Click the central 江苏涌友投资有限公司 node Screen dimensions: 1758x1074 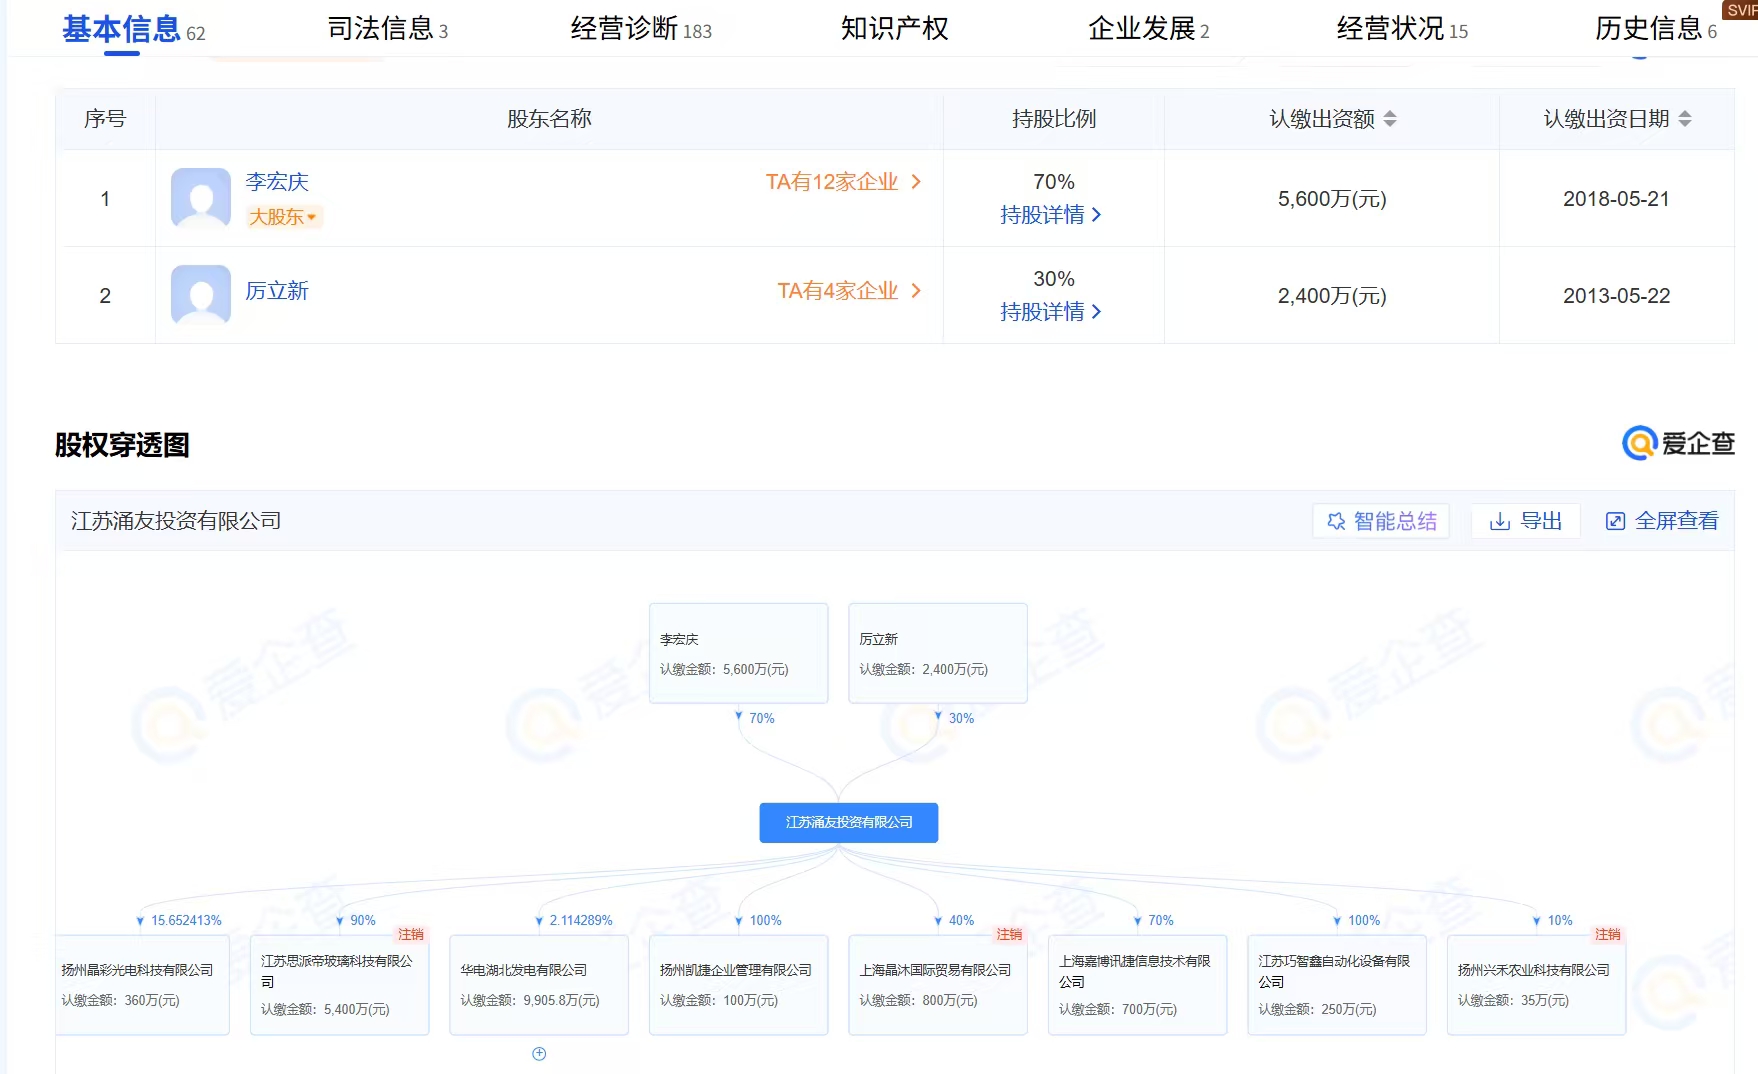click(x=849, y=823)
